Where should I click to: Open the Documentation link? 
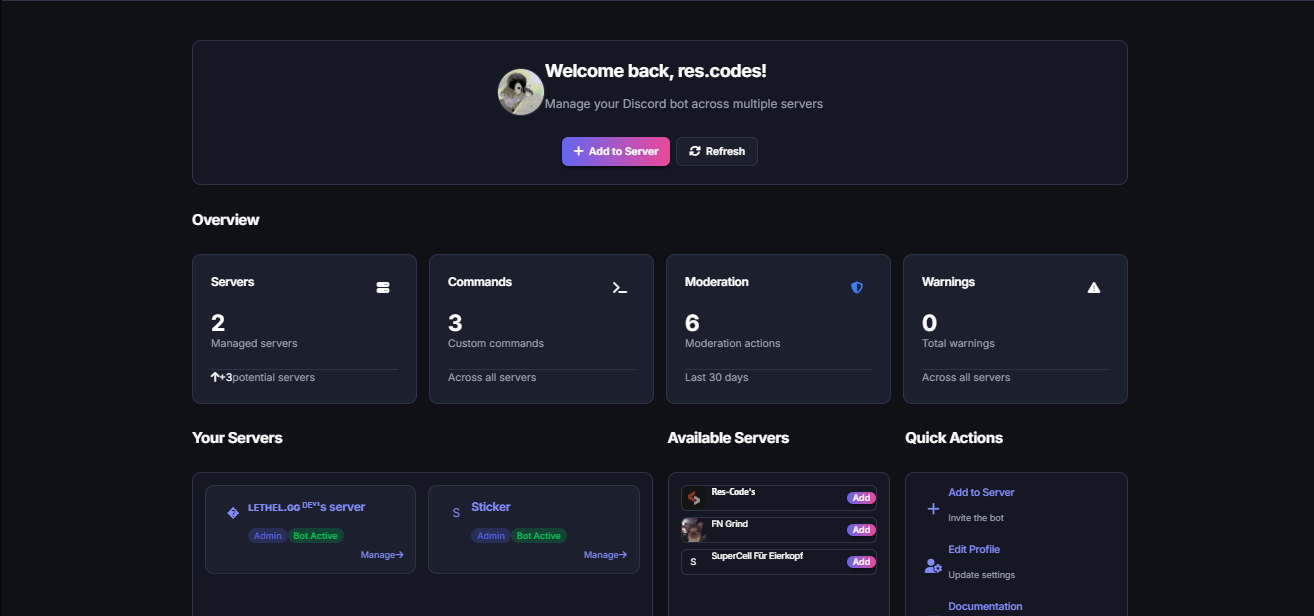[986, 606]
